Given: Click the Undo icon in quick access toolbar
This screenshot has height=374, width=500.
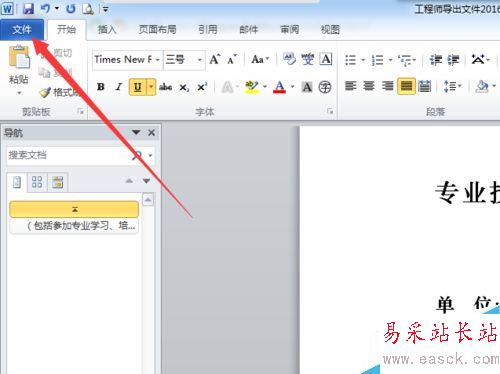Looking at the screenshot, I should pyautogui.click(x=45, y=9).
